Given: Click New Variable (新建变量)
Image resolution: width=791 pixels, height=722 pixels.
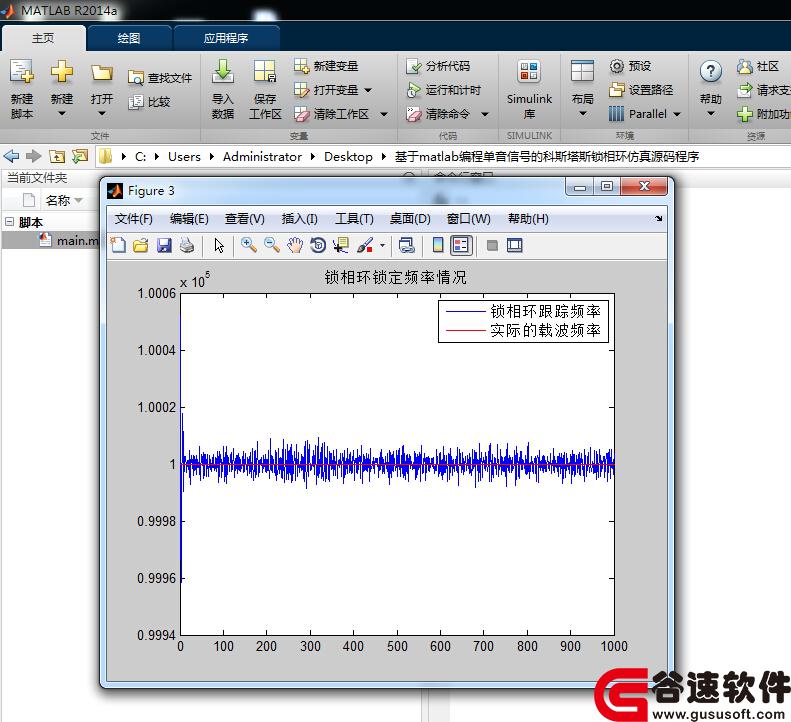Looking at the screenshot, I should pyautogui.click(x=326, y=66).
